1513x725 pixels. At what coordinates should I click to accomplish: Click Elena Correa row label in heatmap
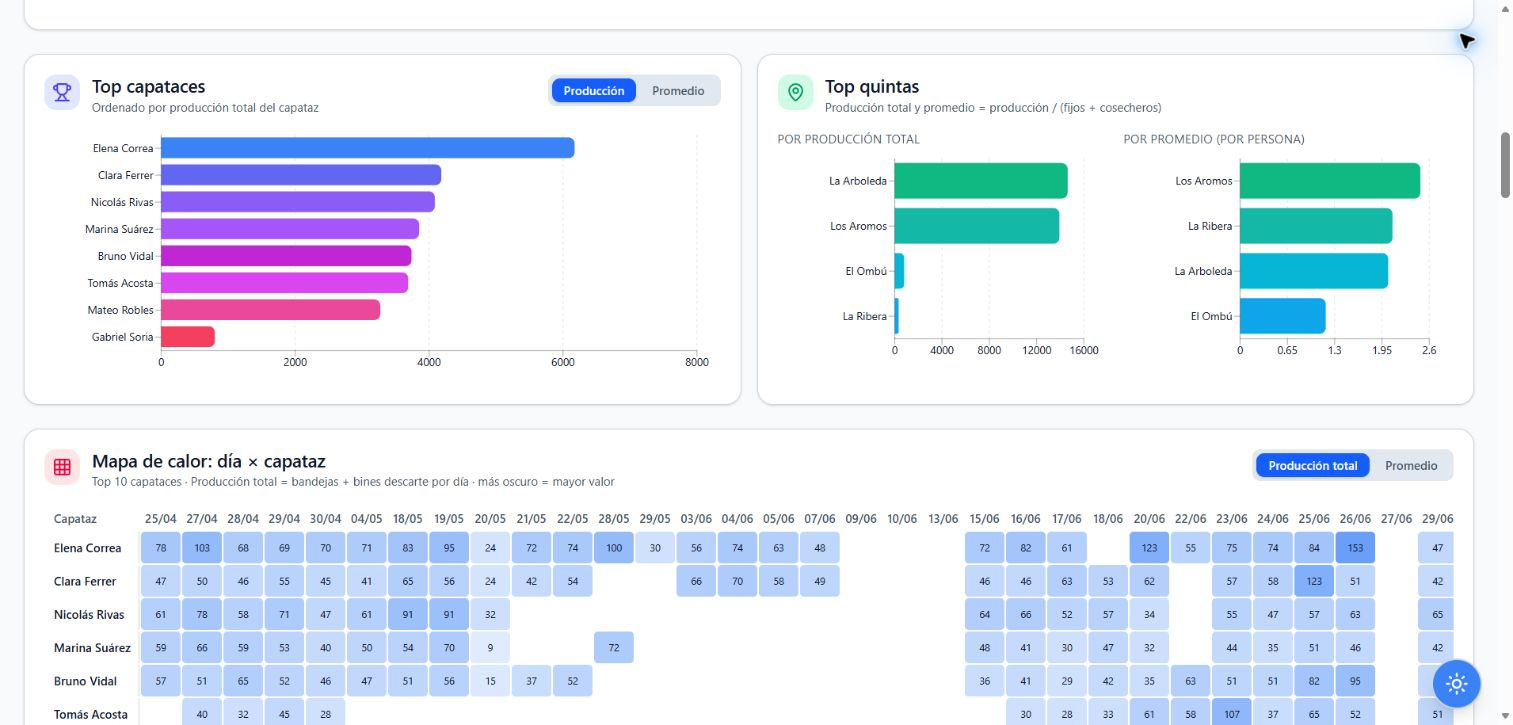pyautogui.click(x=88, y=548)
